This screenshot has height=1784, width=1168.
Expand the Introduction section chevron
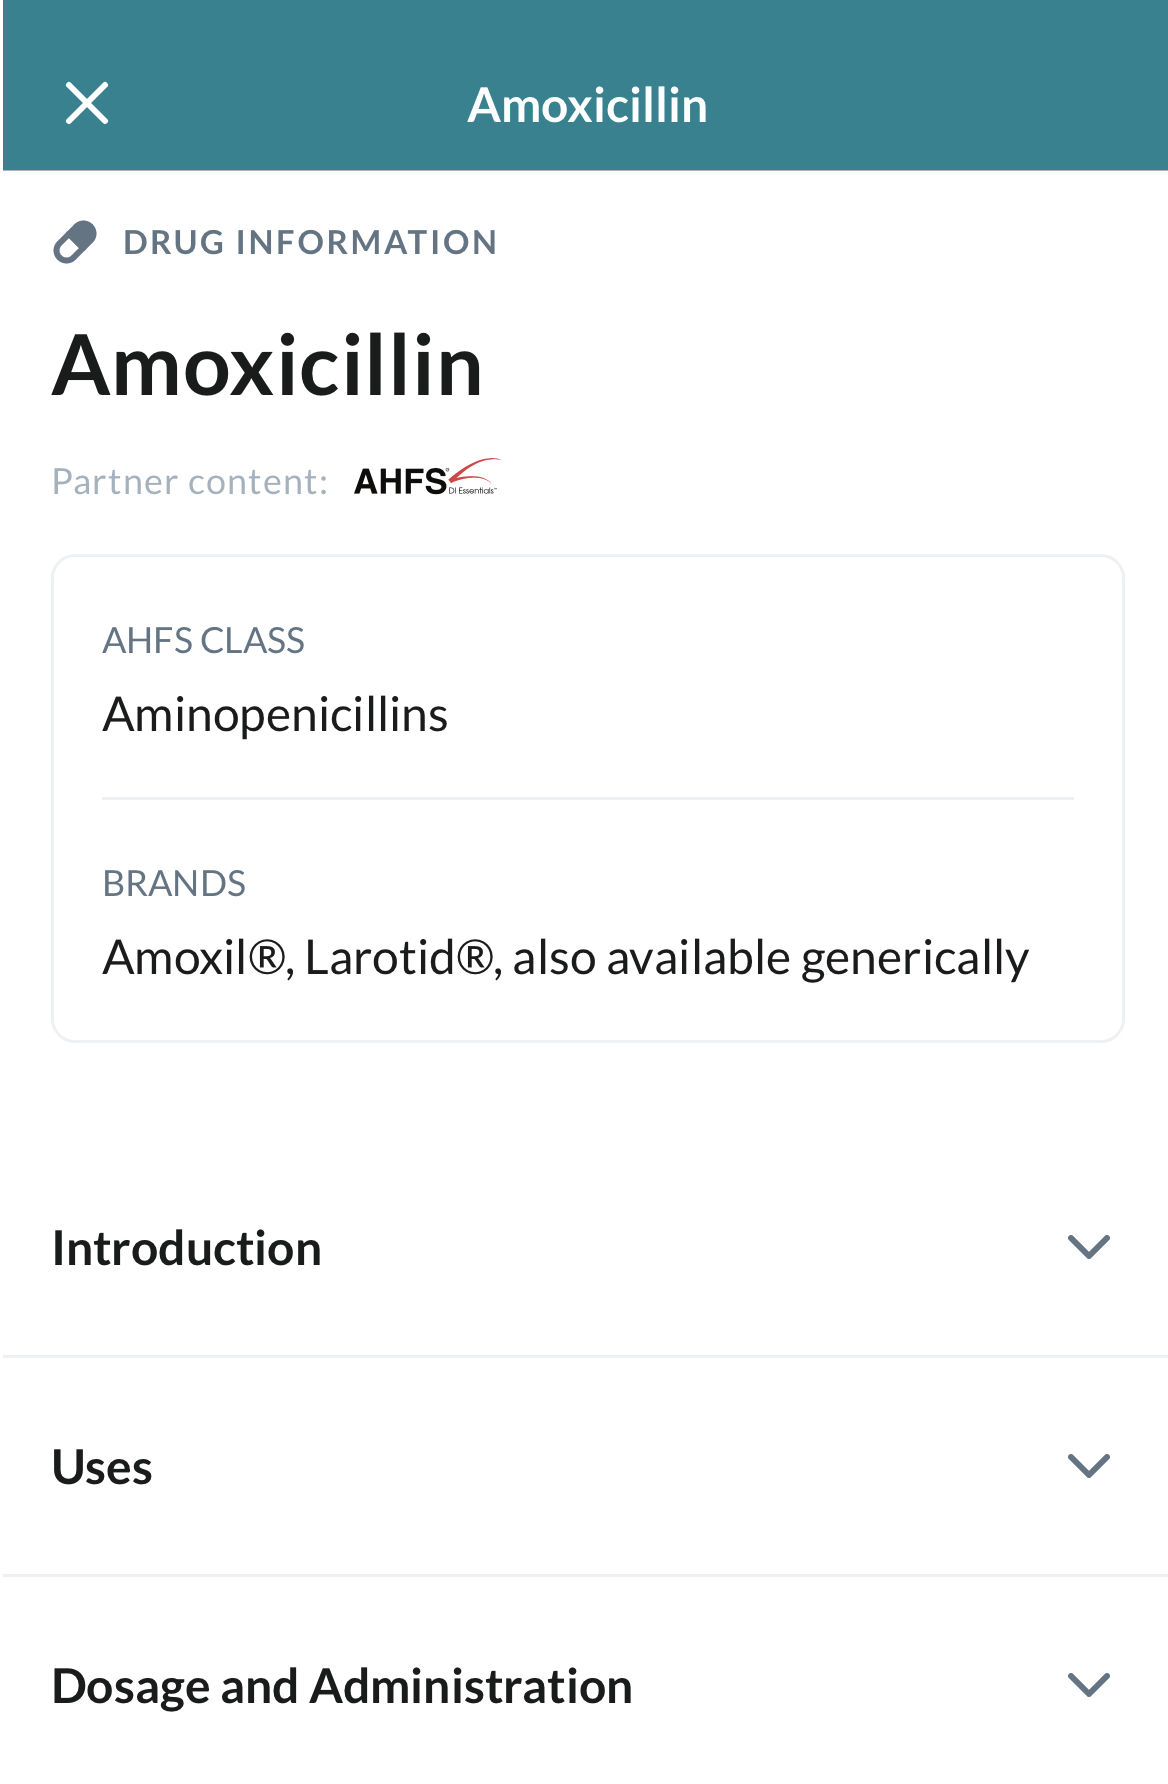coord(1089,1247)
